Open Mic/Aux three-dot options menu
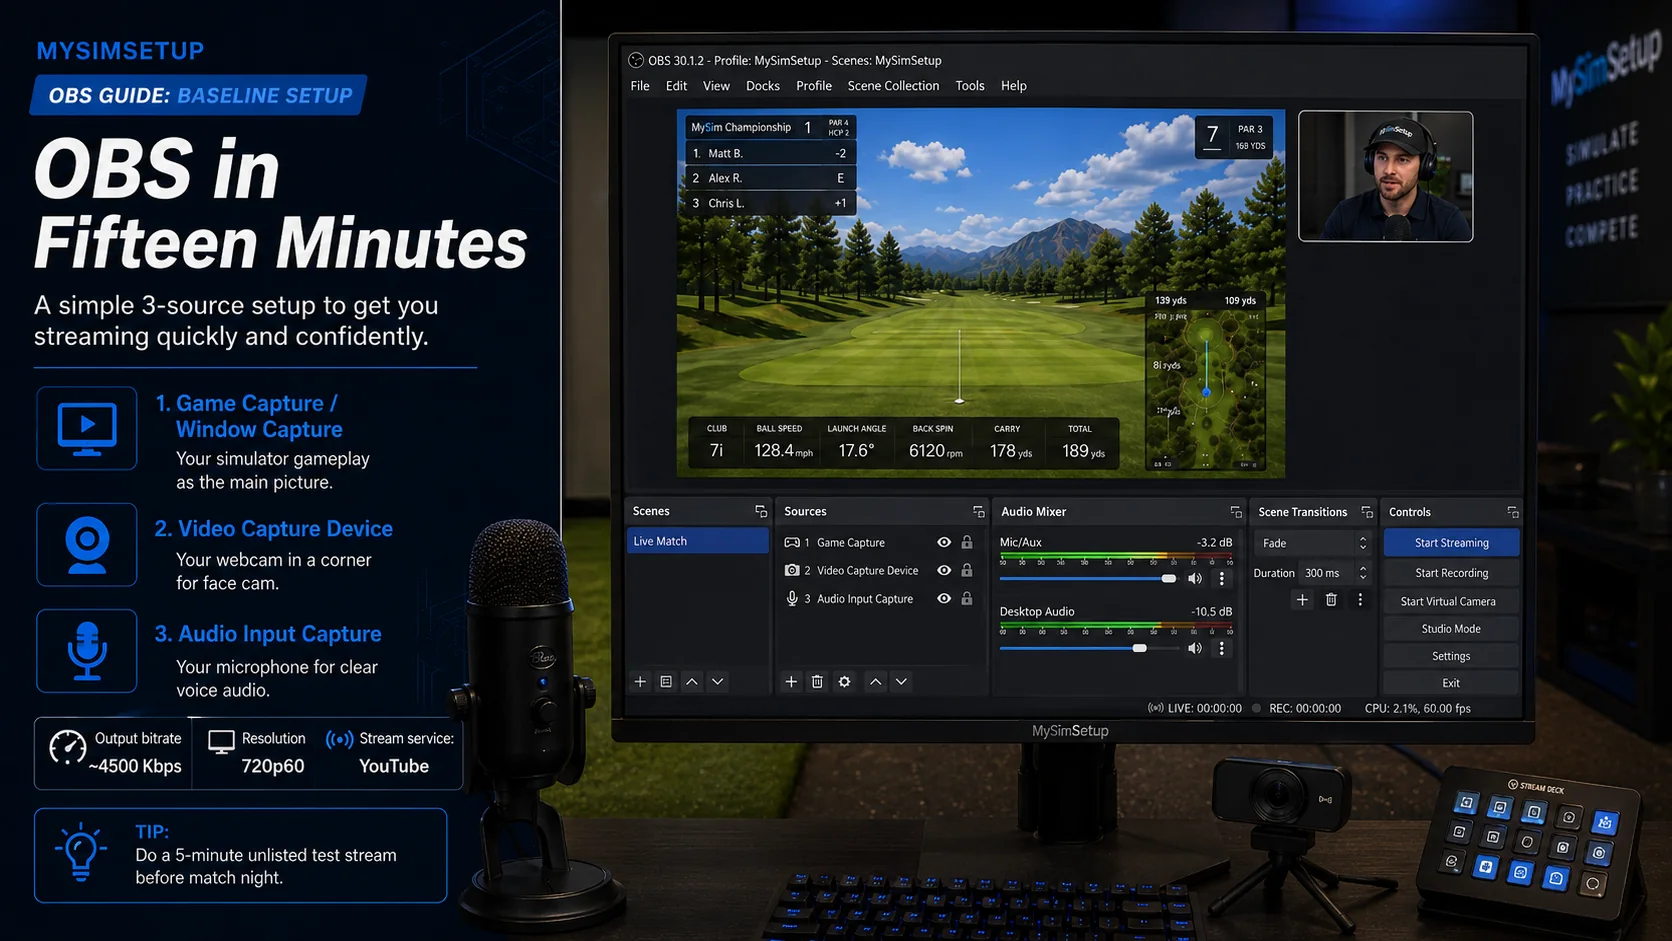1672x941 pixels. pyautogui.click(x=1221, y=578)
